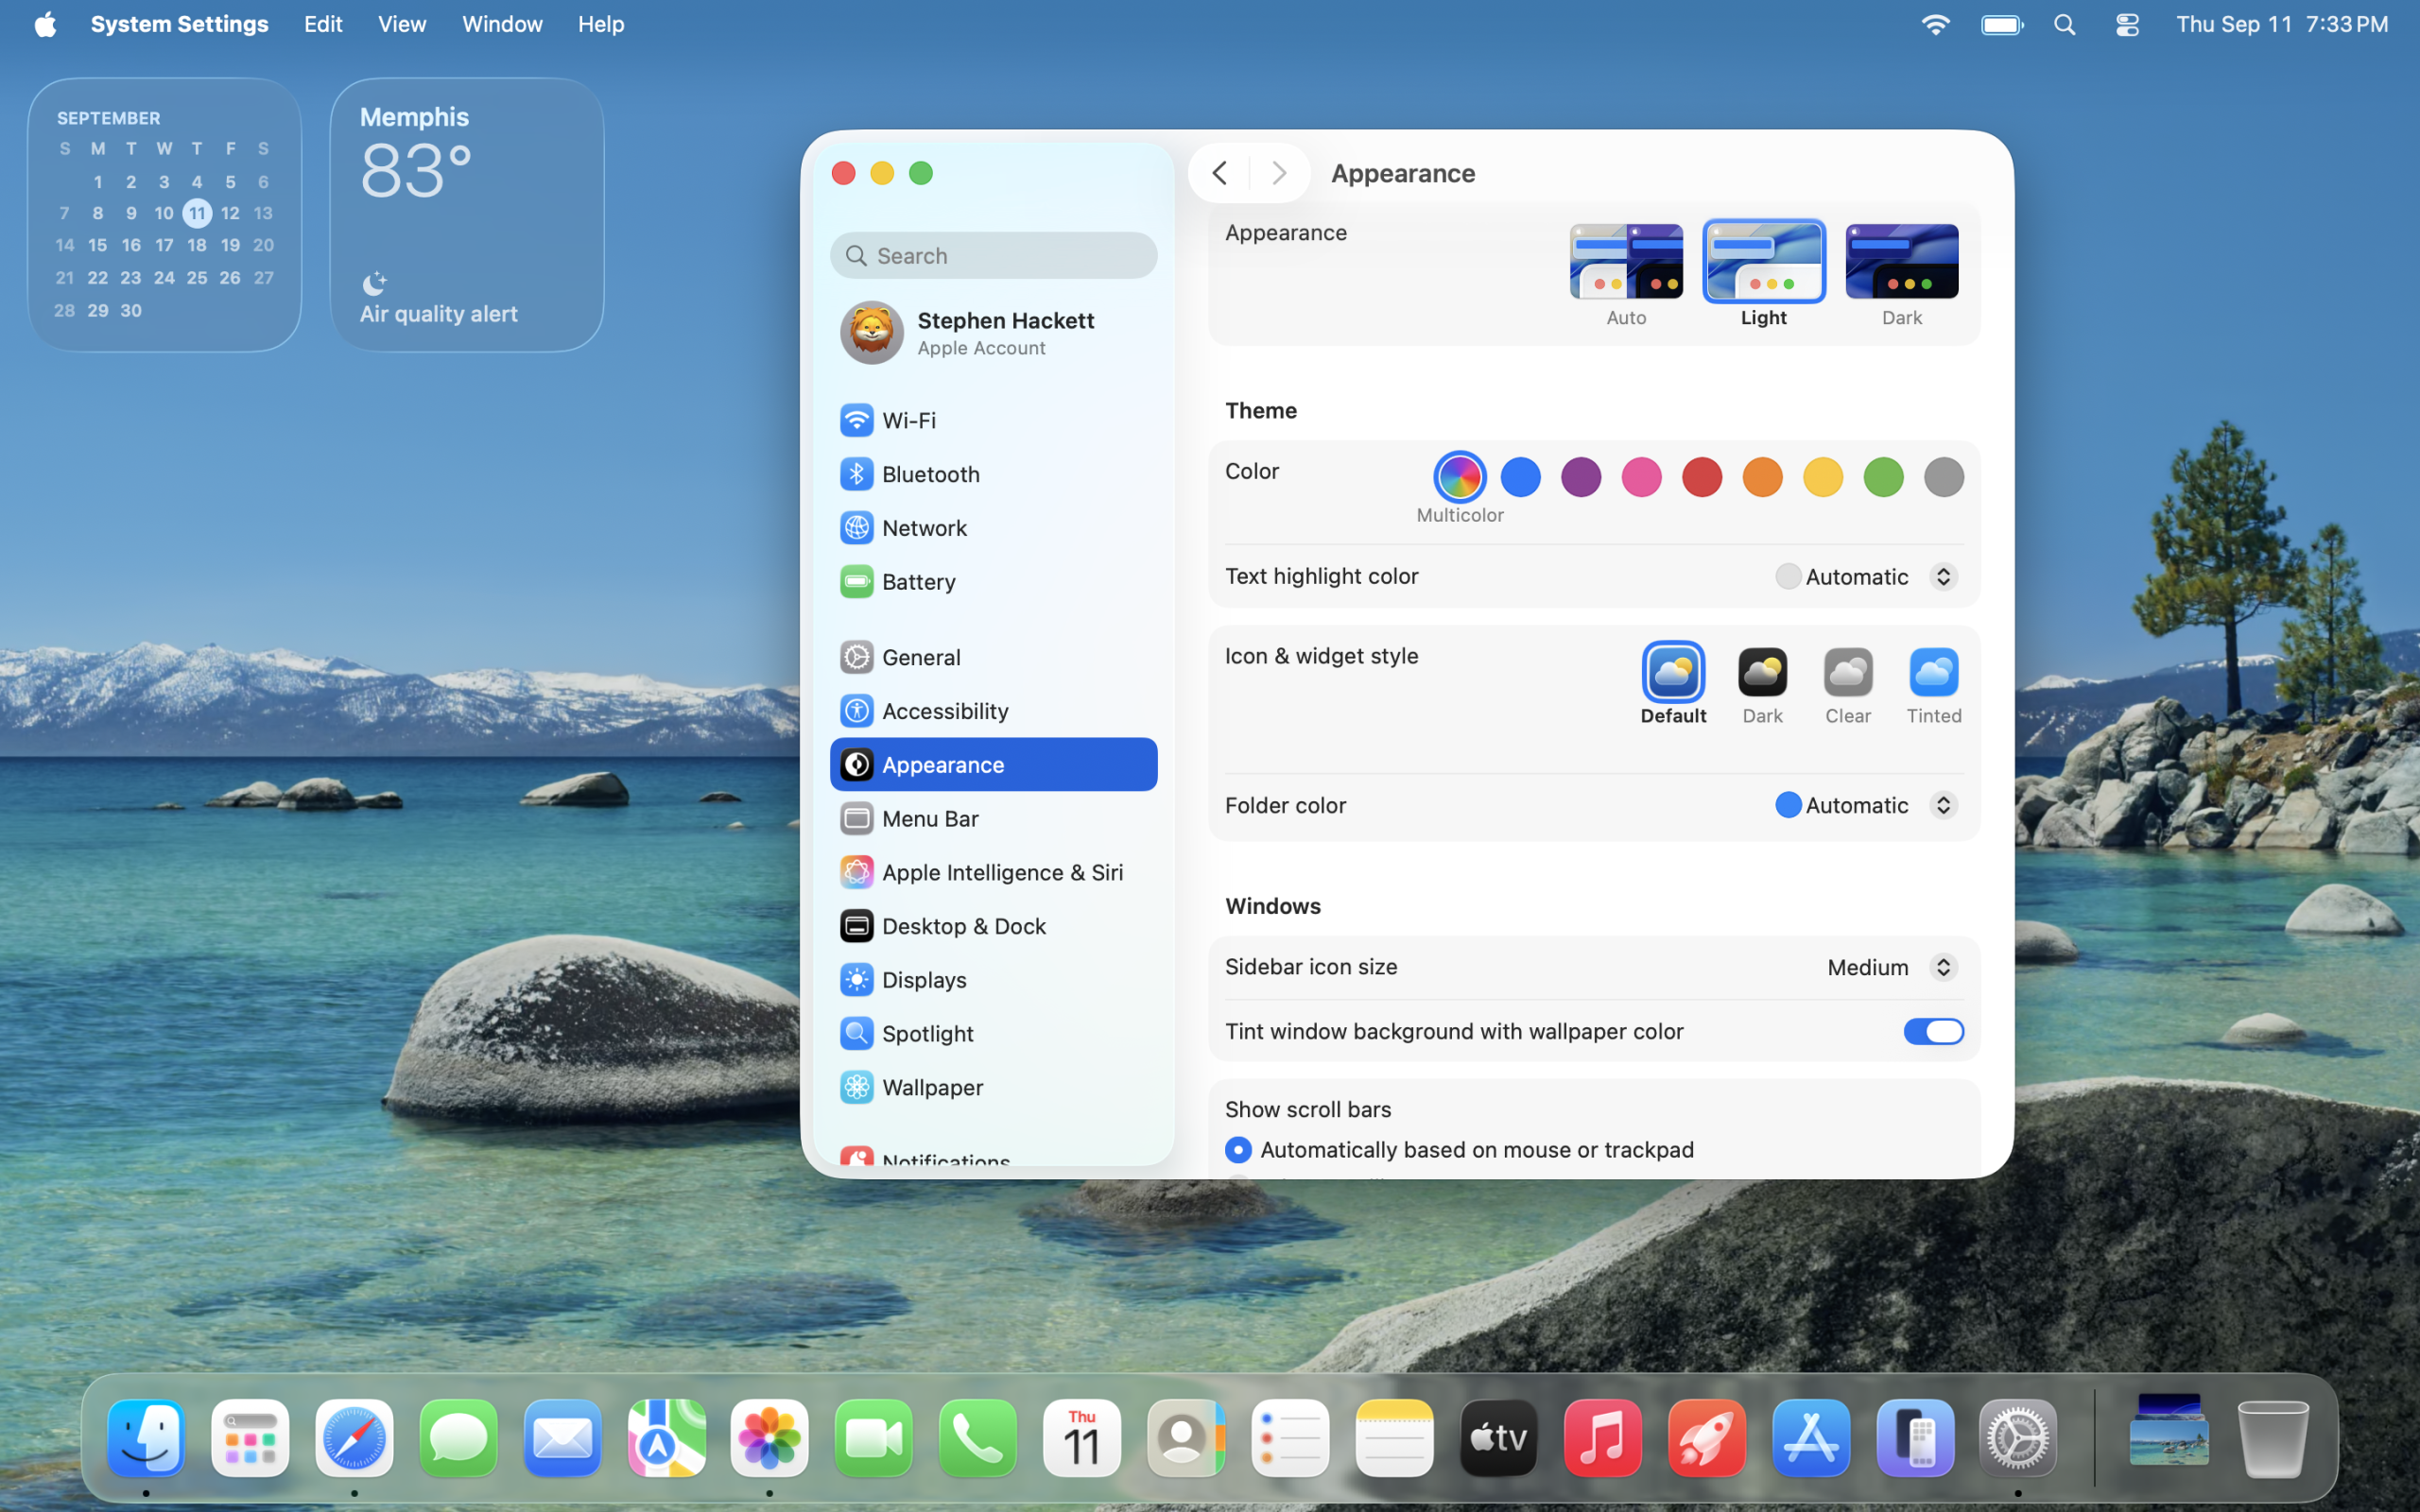The image size is (2420, 1512).
Task: Open Control Center from the menu bar
Action: (2127, 25)
